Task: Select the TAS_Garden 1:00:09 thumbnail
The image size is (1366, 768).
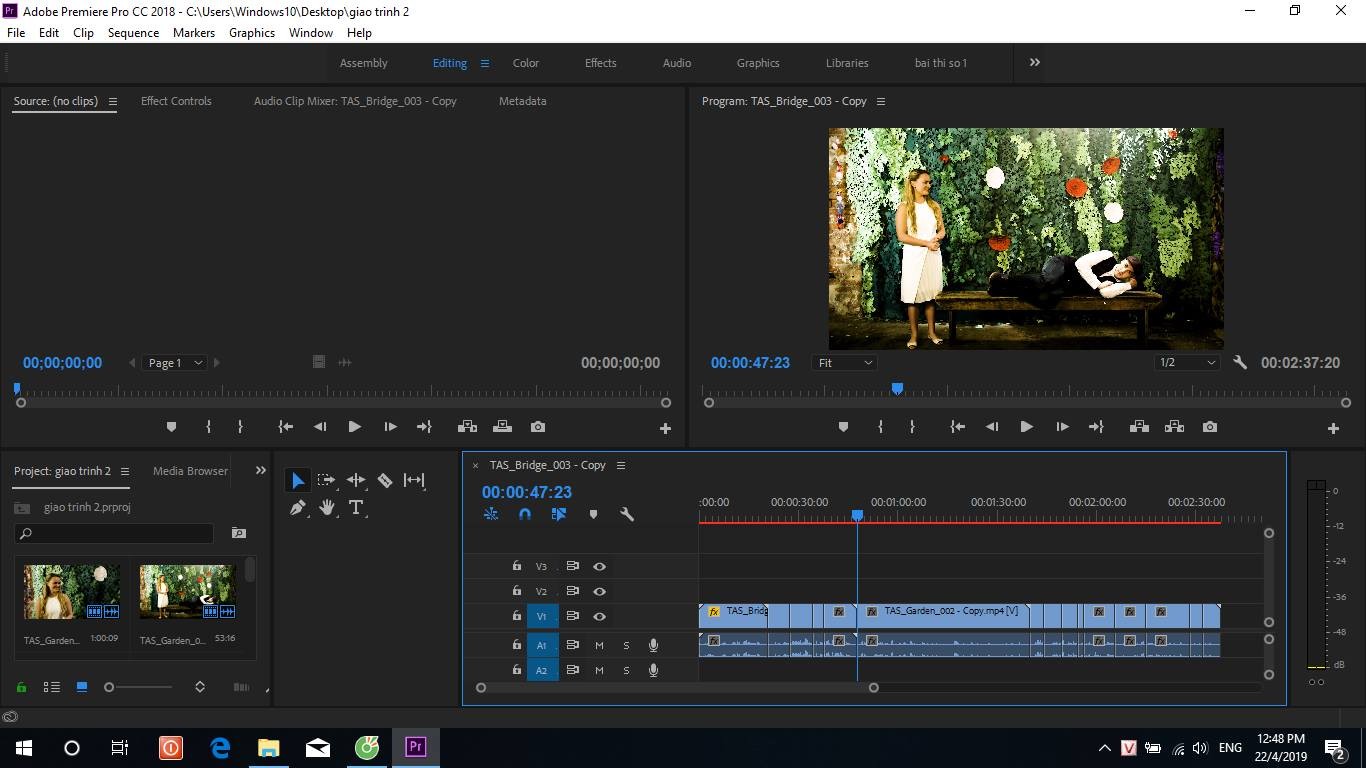Action: 71,592
